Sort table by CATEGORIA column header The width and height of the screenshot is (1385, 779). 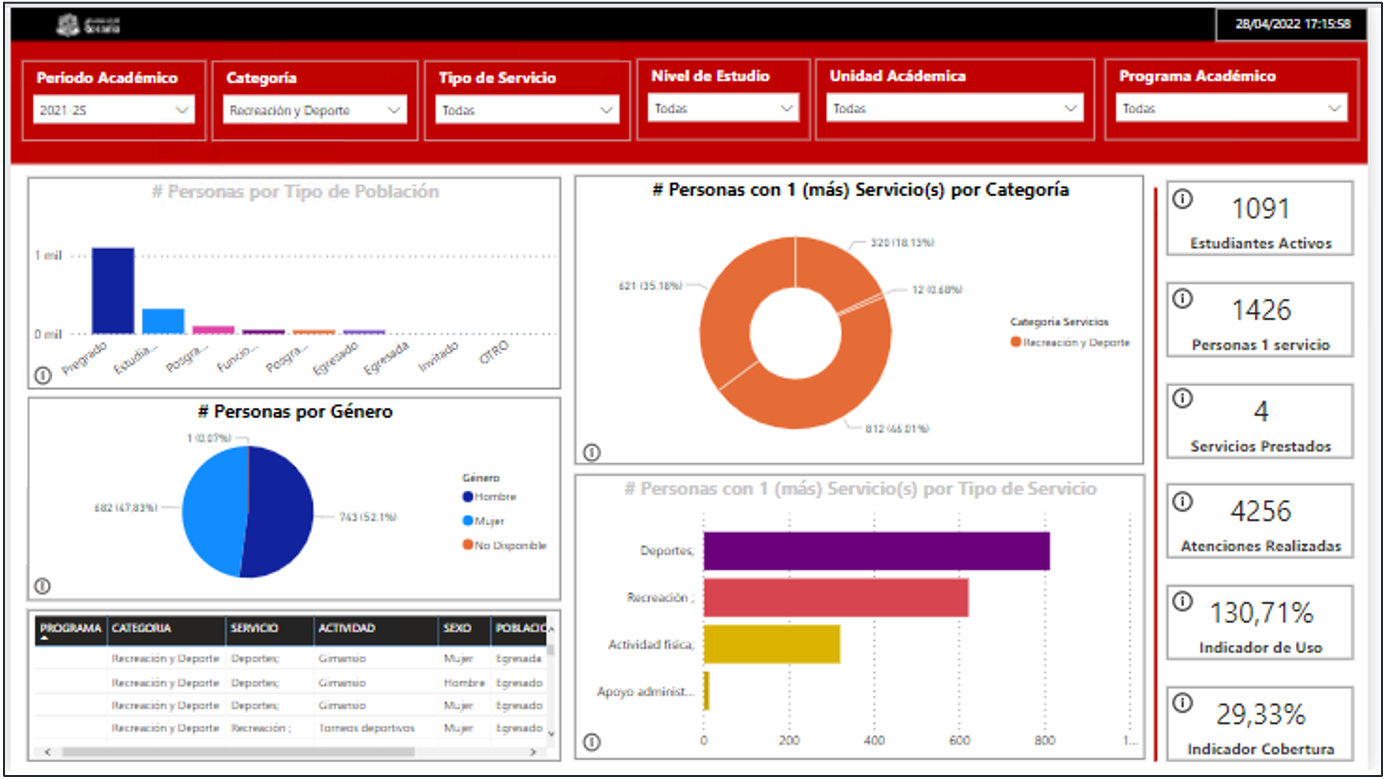tap(142, 629)
